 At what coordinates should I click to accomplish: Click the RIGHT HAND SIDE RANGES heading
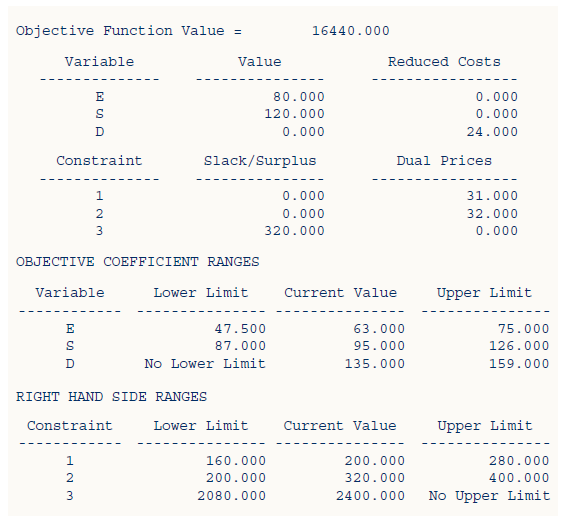click(x=111, y=397)
